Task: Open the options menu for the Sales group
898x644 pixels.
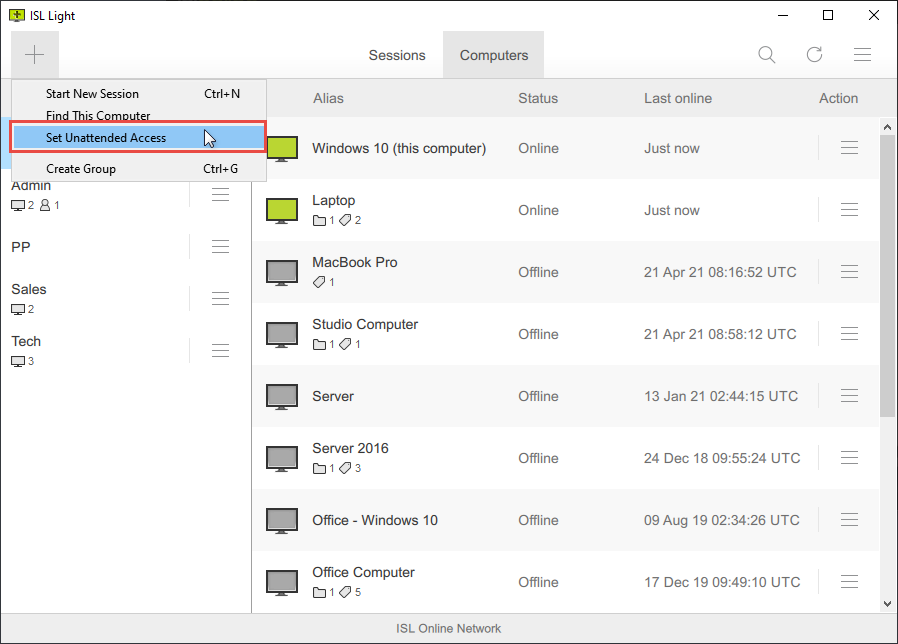Action: pos(220,298)
